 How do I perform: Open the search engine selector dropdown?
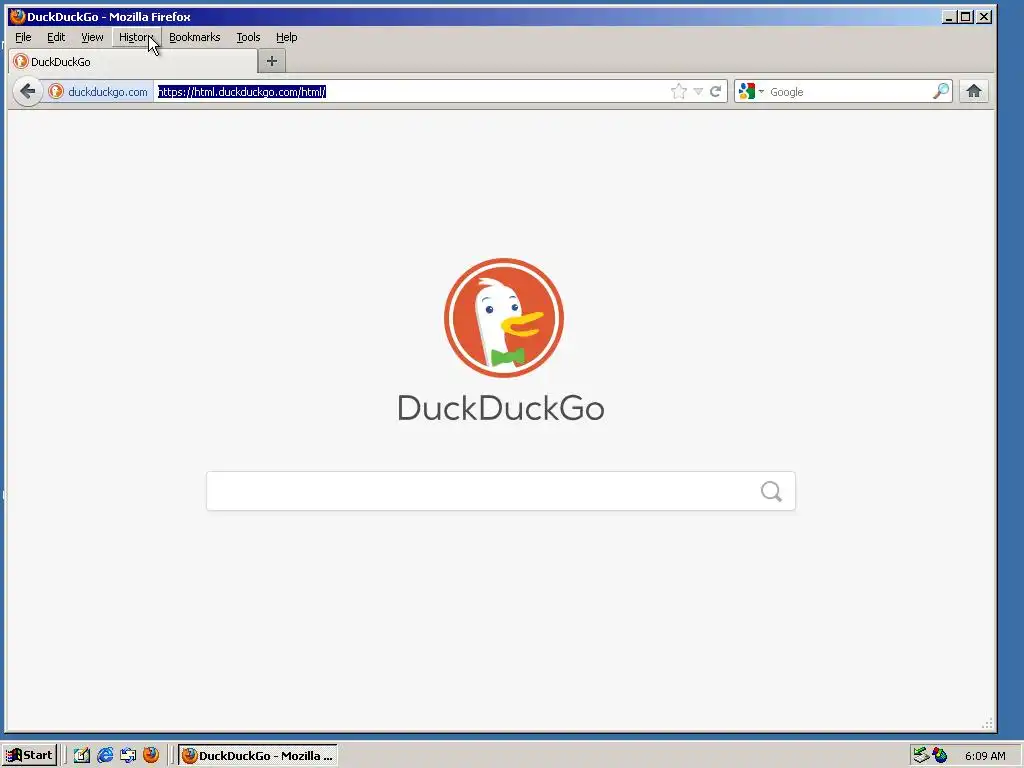pyautogui.click(x=751, y=91)
